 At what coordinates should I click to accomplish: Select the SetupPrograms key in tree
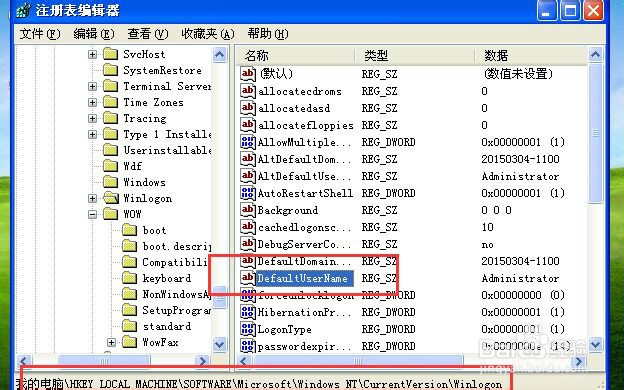[176, 310]
